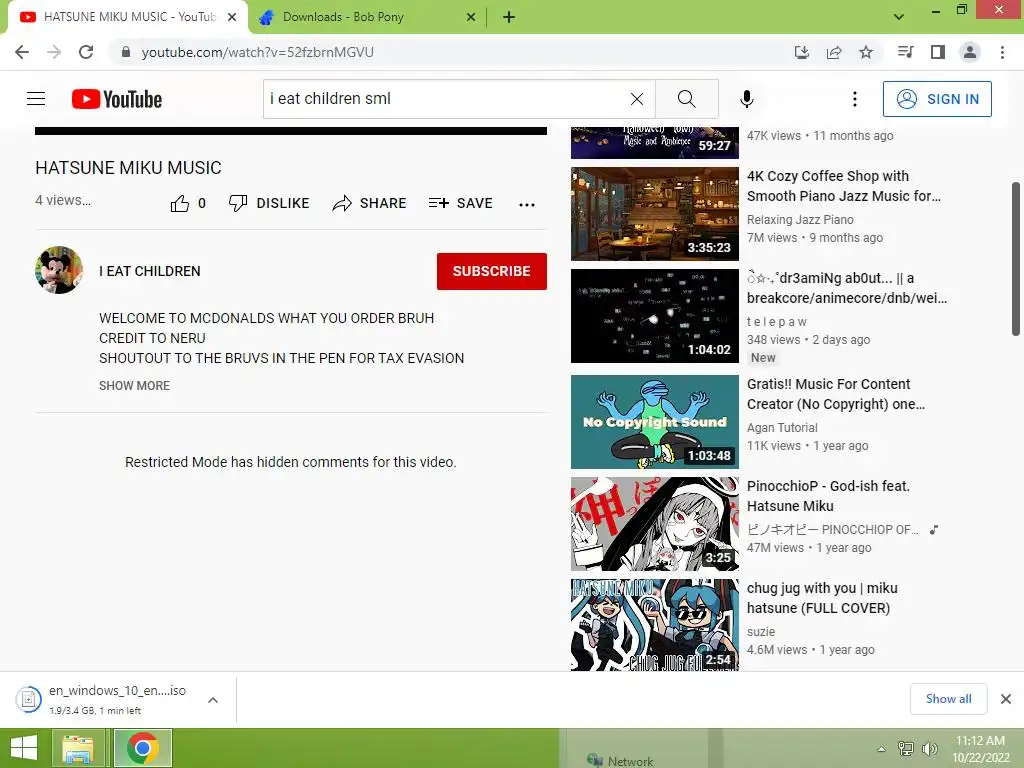Expand description with SHOW MORE

(135, 386)
